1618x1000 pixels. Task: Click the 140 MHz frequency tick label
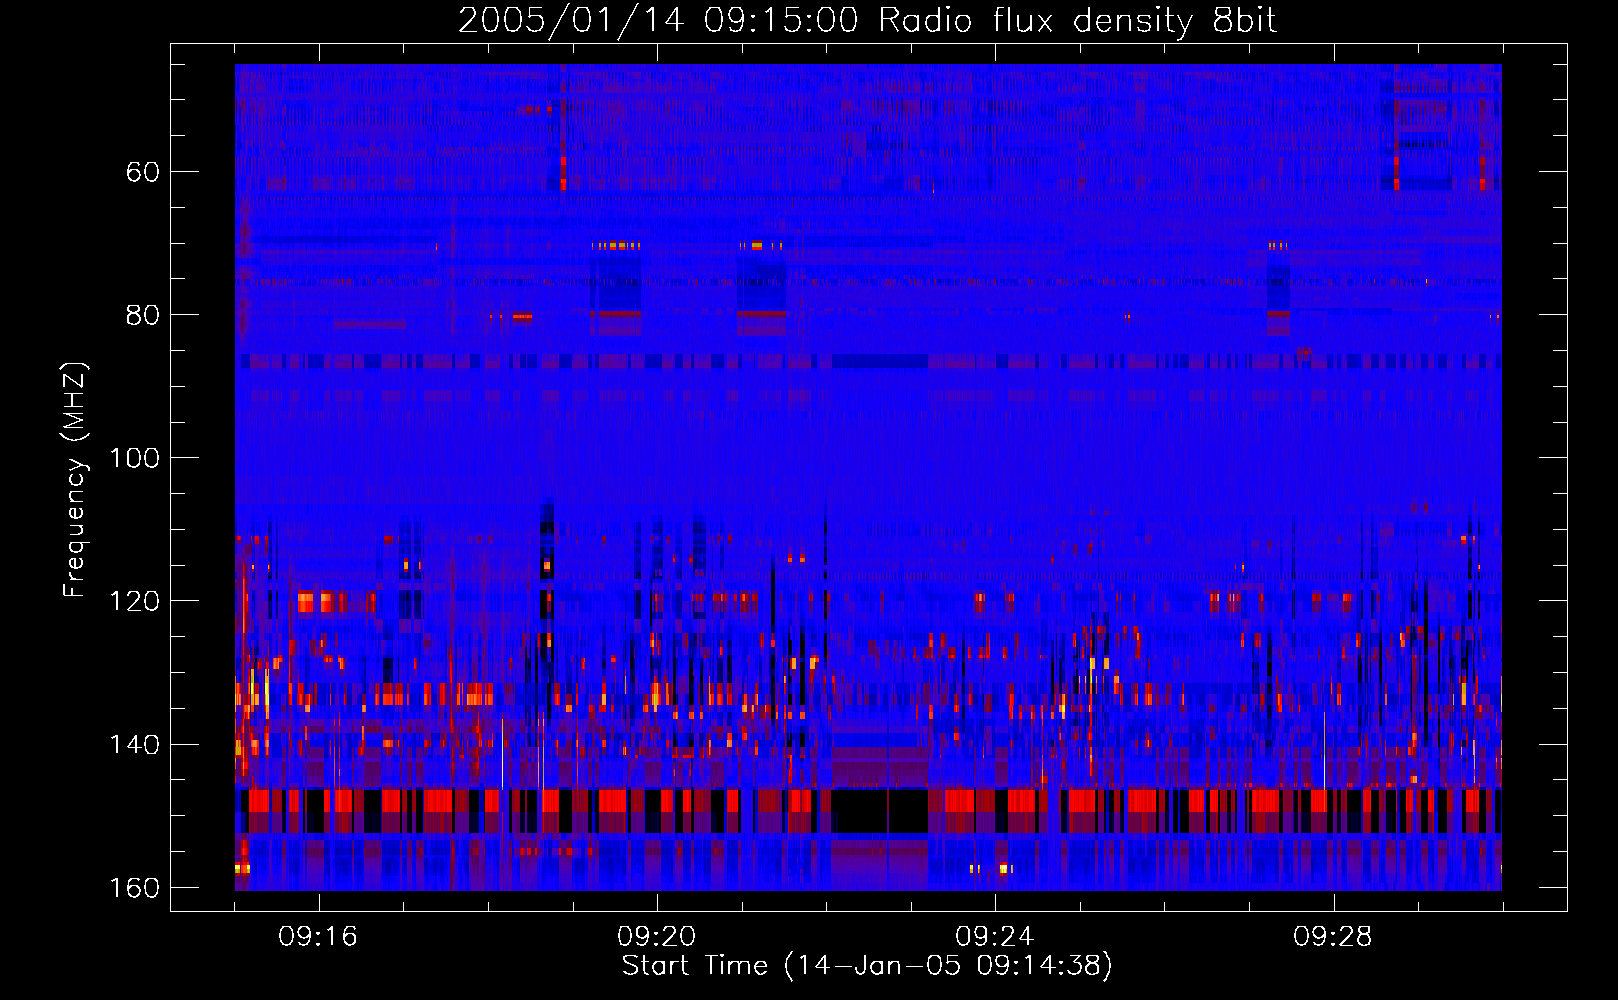(134, 745)
